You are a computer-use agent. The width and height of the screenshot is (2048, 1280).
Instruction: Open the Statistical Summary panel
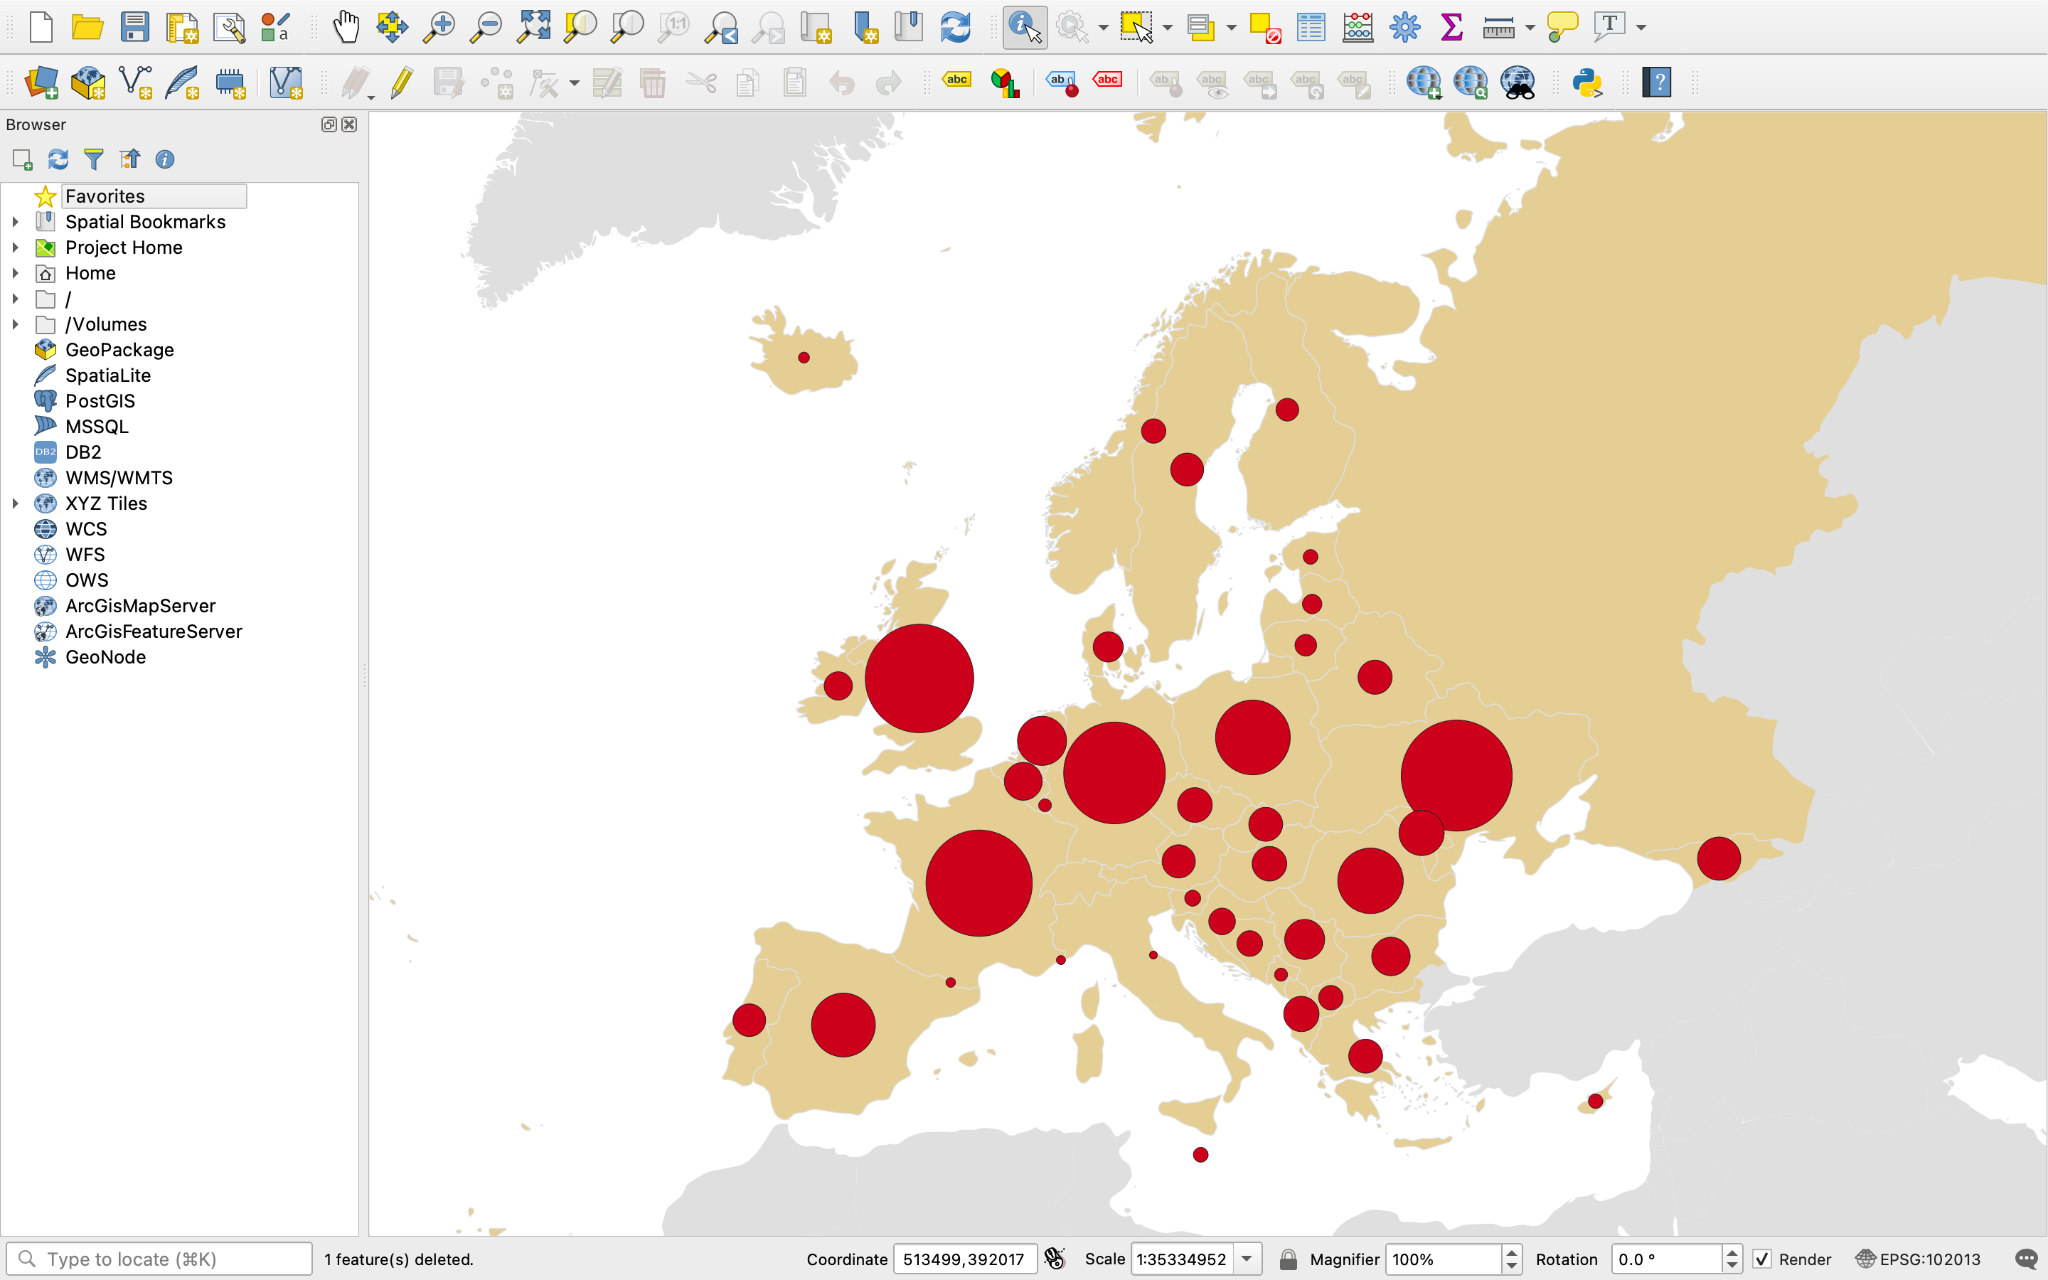pos(1452,27)
